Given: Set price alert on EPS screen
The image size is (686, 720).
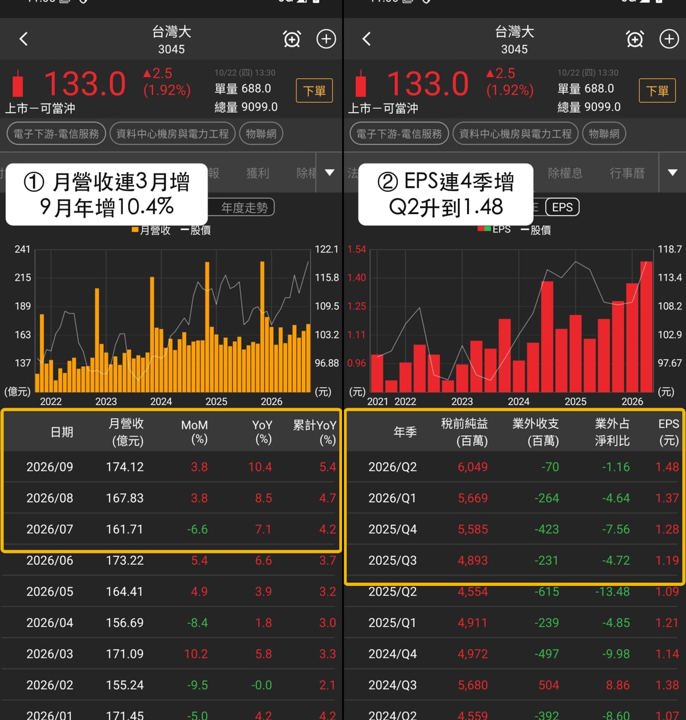Looking at the screenshot, I should click(x=635, y=39).
